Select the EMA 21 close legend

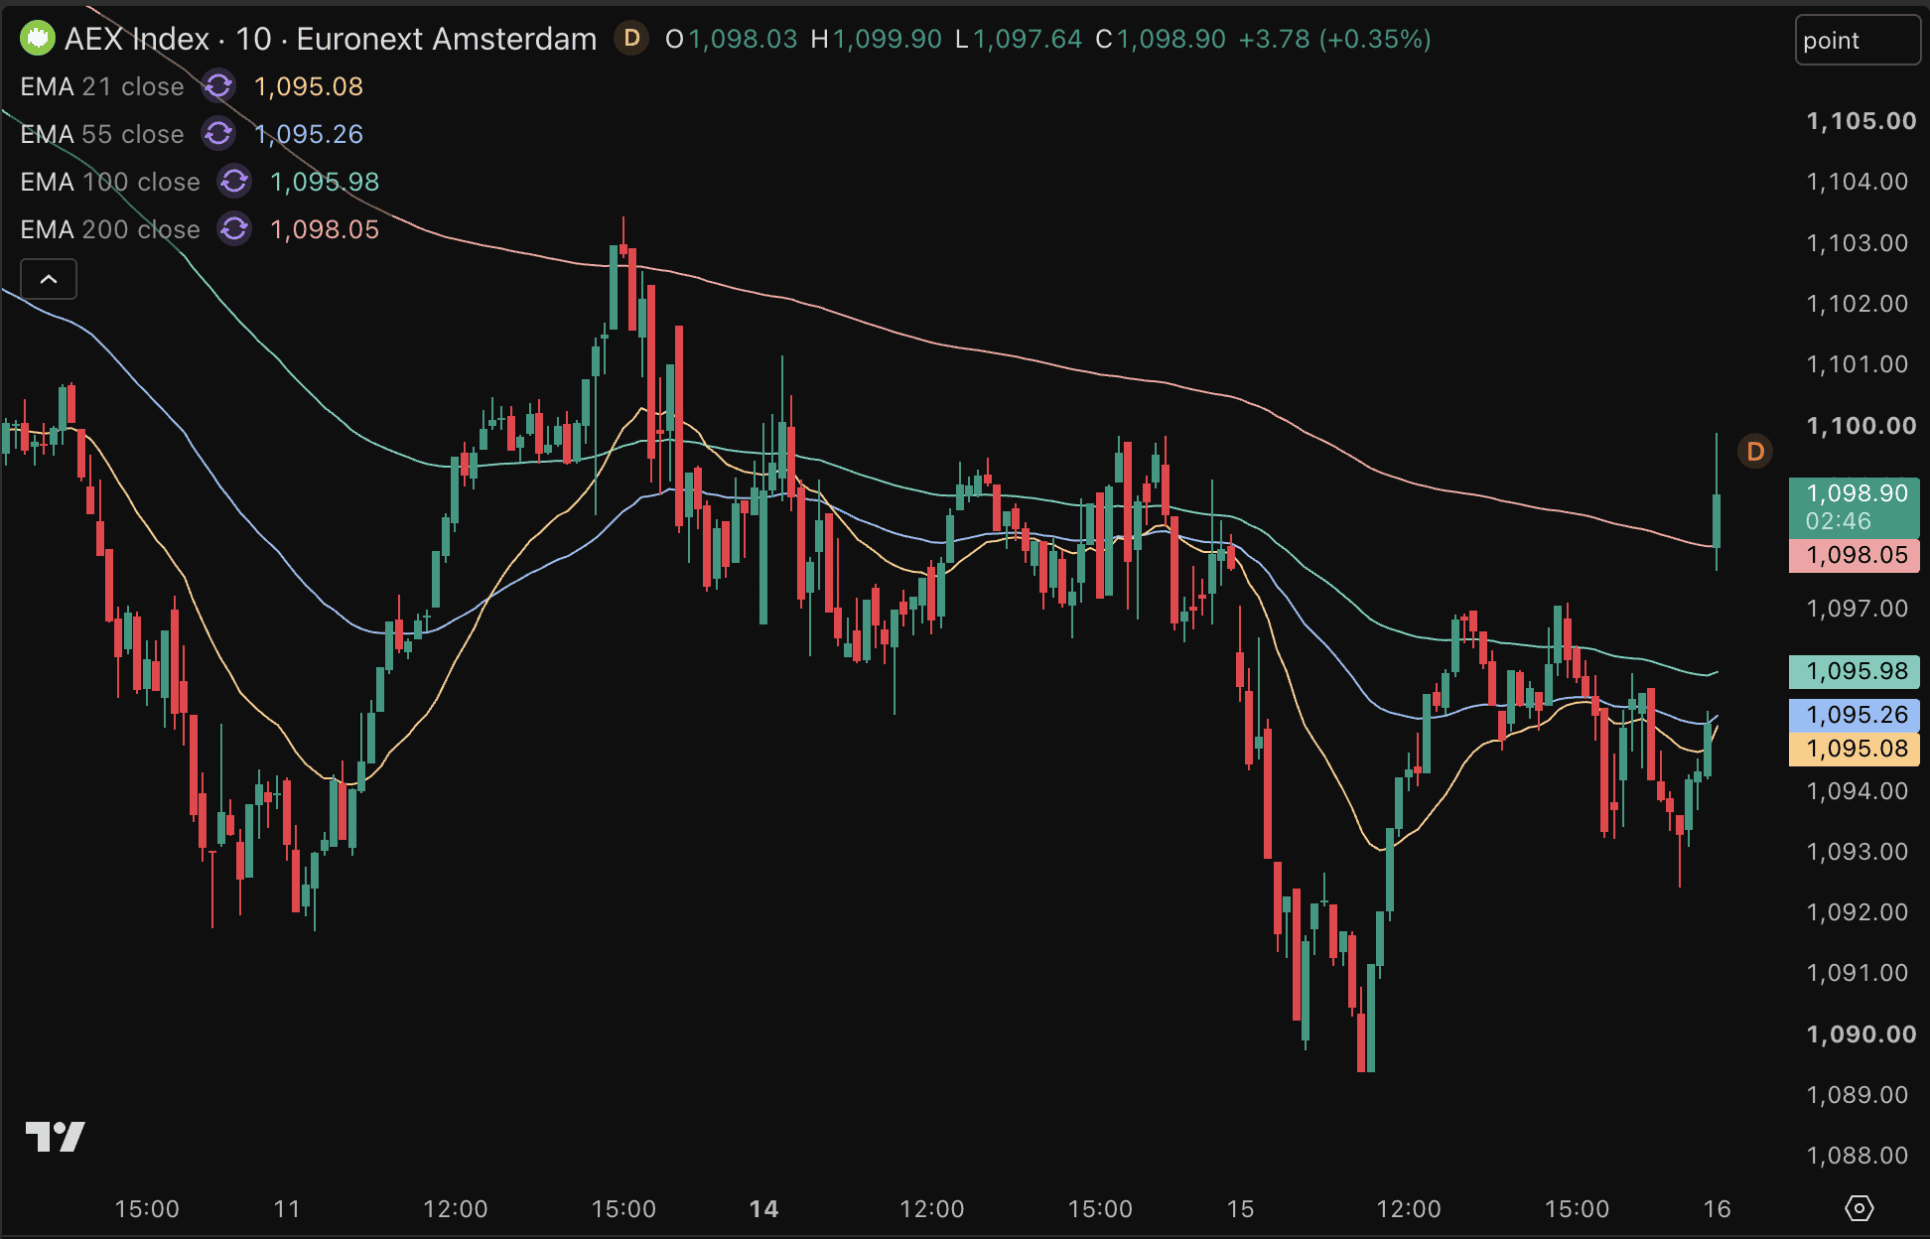[x=102, y=86]
